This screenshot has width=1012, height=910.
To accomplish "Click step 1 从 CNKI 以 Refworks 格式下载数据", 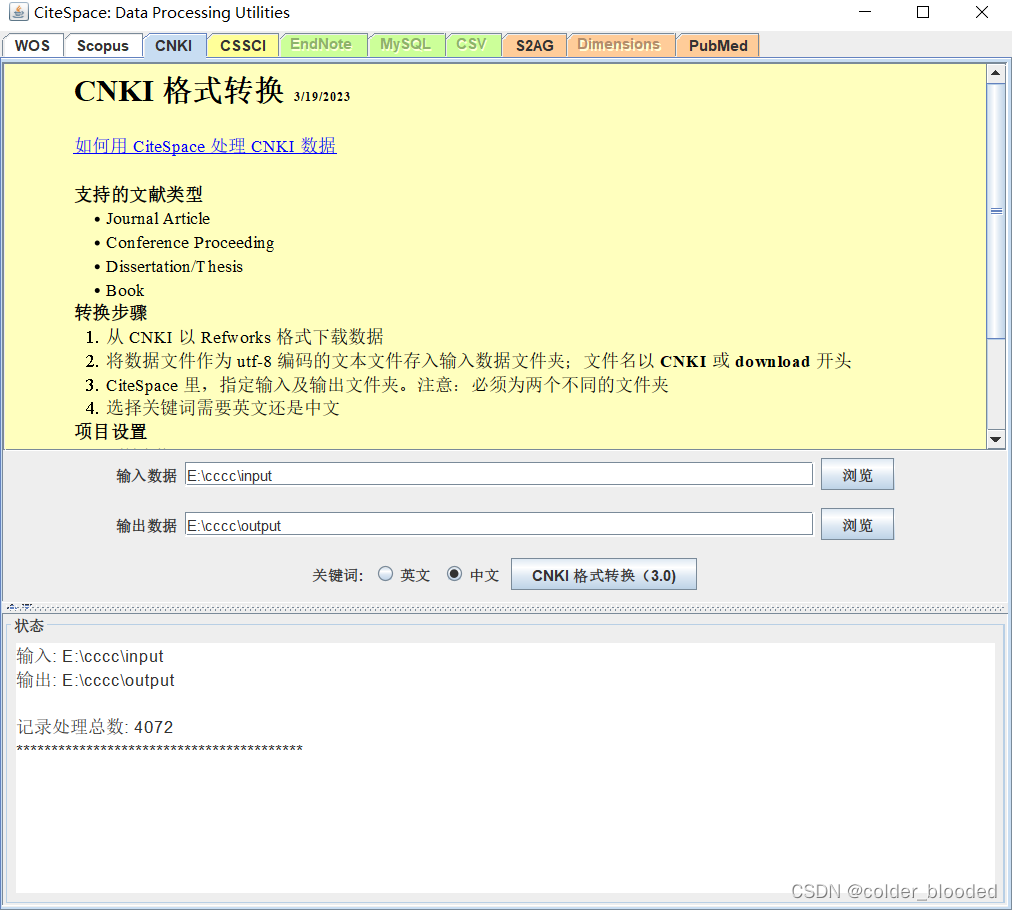I will pos(245,337).
